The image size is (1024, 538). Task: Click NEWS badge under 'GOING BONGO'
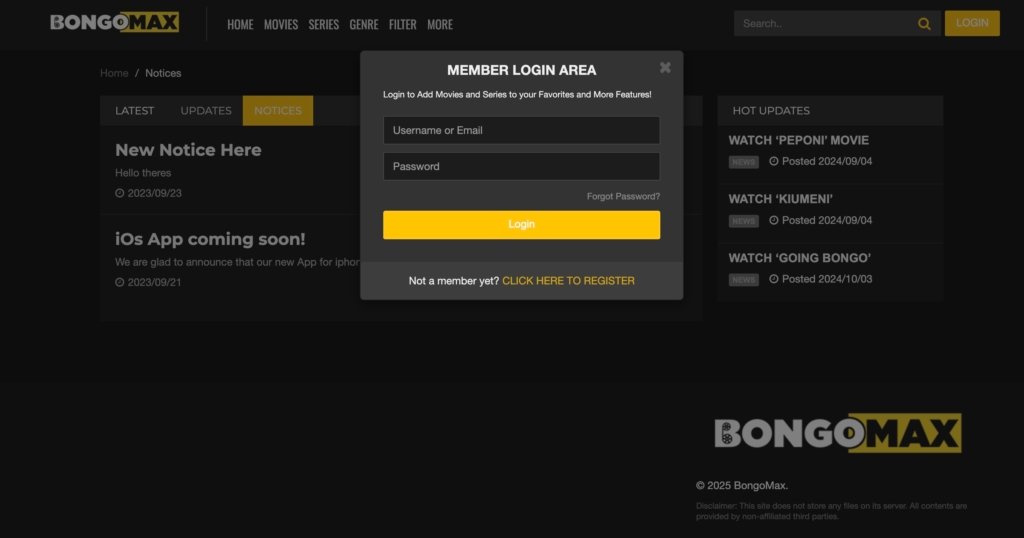743,280
